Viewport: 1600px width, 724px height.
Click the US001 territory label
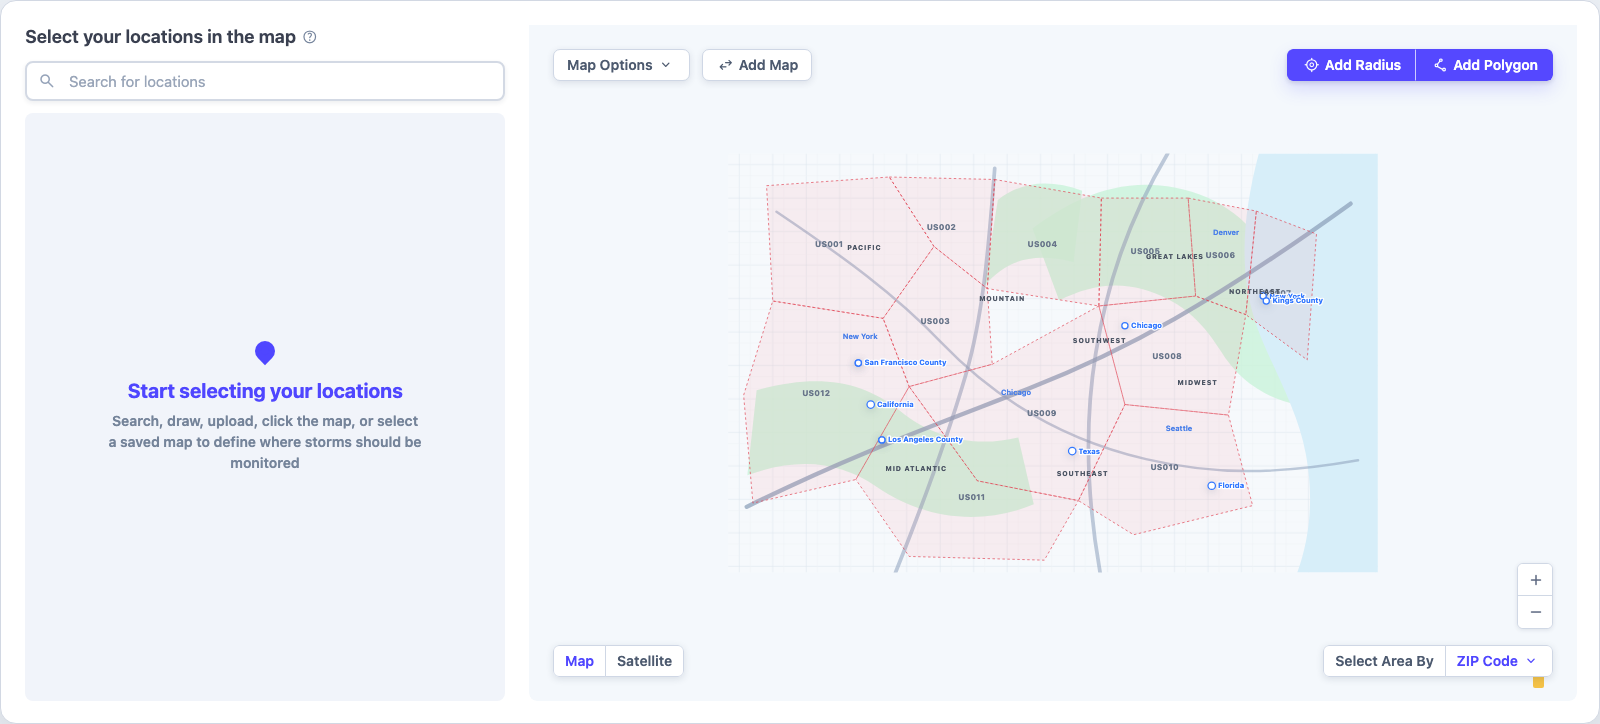[x=829, y=244]
